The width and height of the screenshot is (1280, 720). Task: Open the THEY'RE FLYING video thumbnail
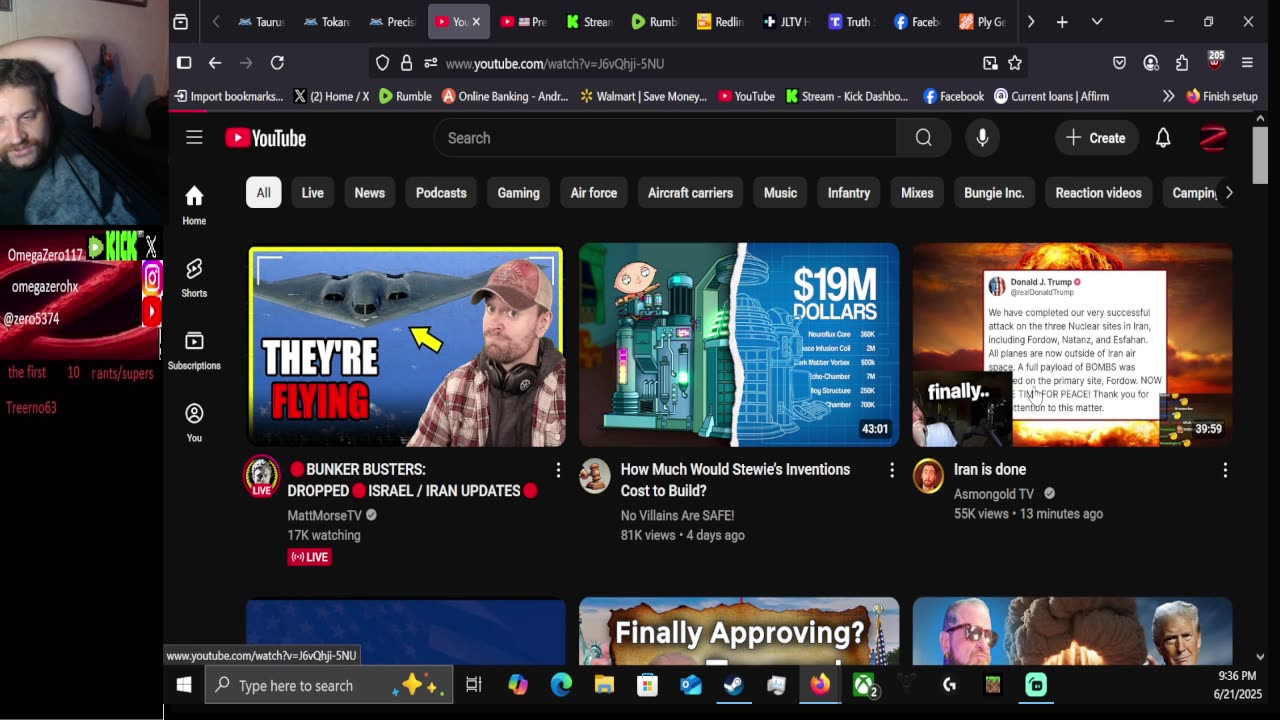[x=406, y=345]
